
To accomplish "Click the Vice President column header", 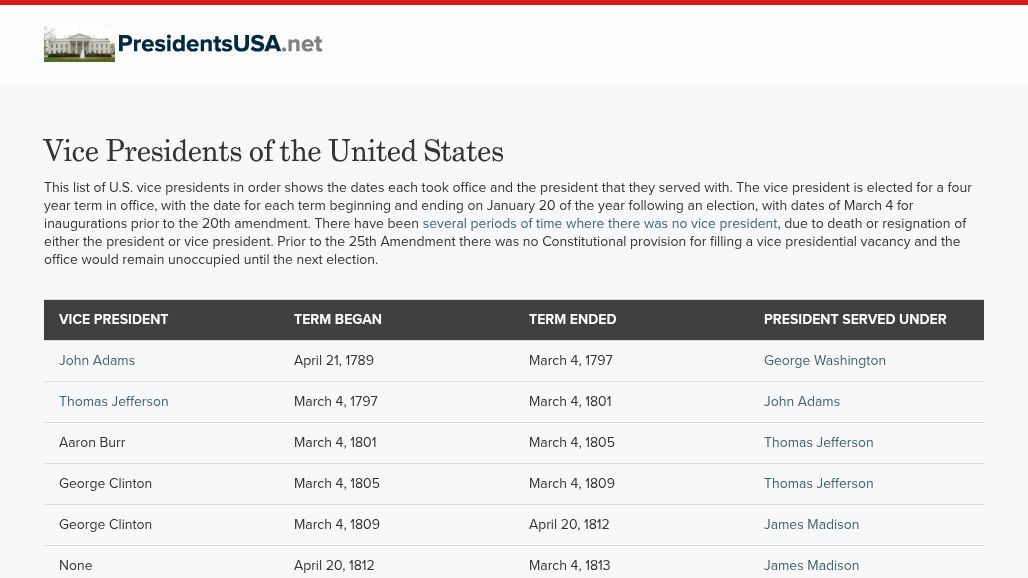I will coord(113,320).
